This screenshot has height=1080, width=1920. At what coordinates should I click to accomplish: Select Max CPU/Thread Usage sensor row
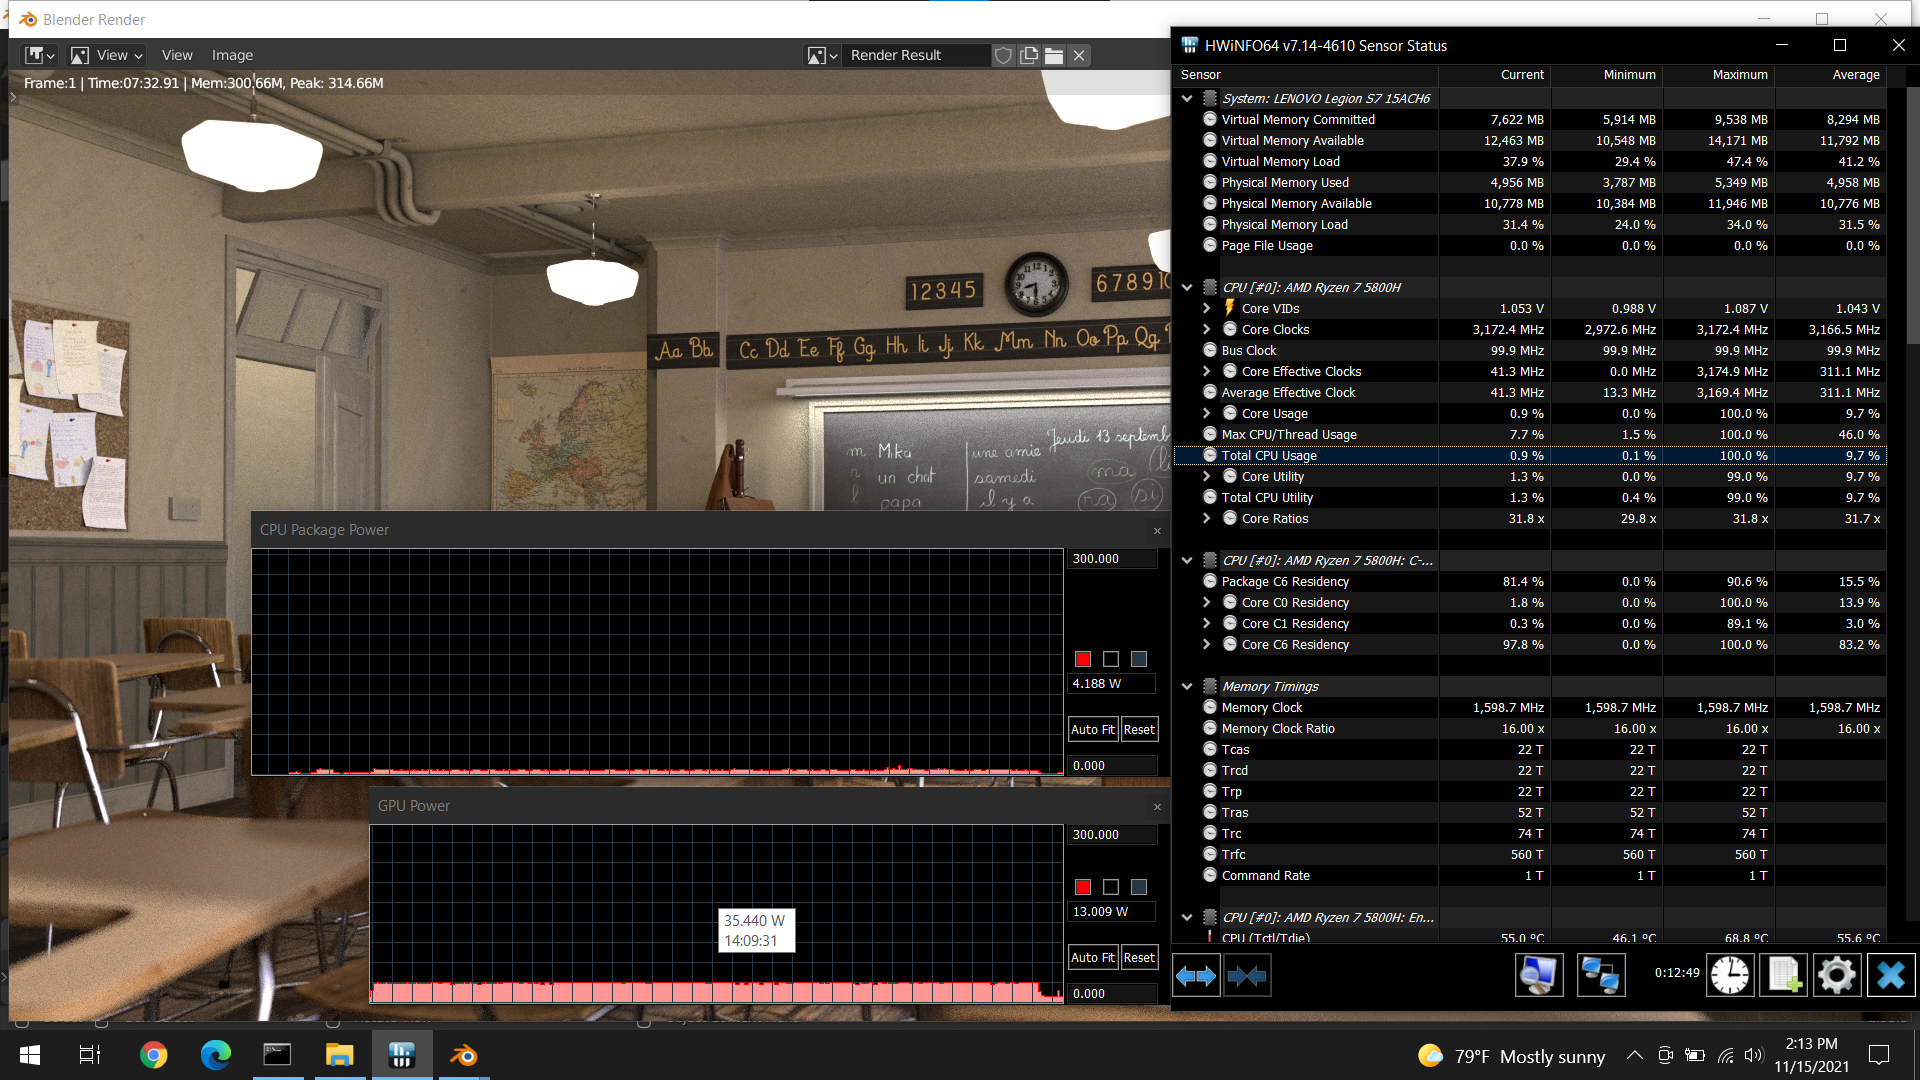point(1530,434)
